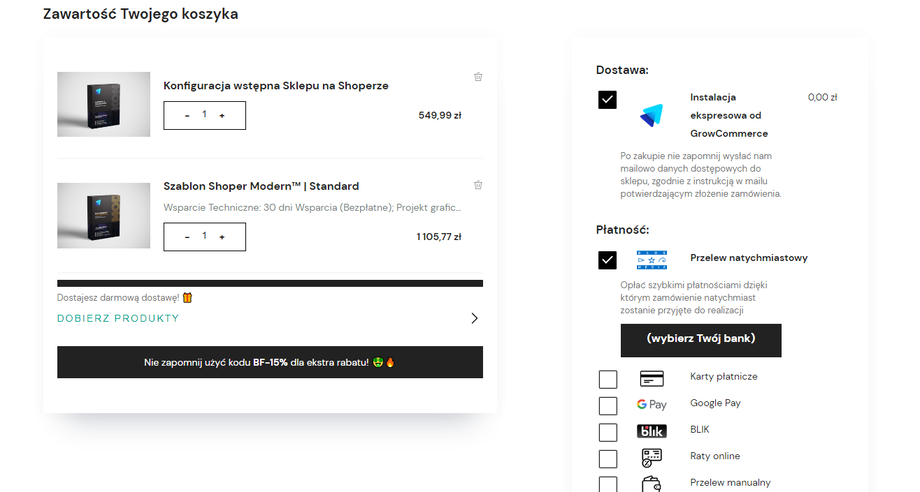Image resolution: width=920 pixels, height=492 pixels.
Task: Click the free delivery progress bar
Action: 270,283
